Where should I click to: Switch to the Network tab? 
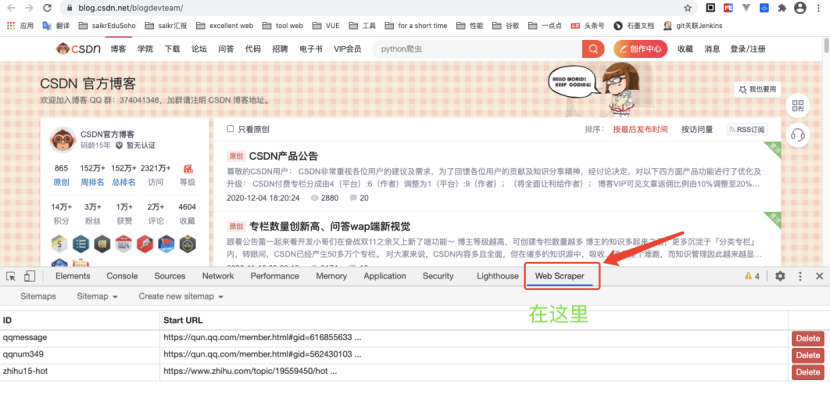pos(218,276)
